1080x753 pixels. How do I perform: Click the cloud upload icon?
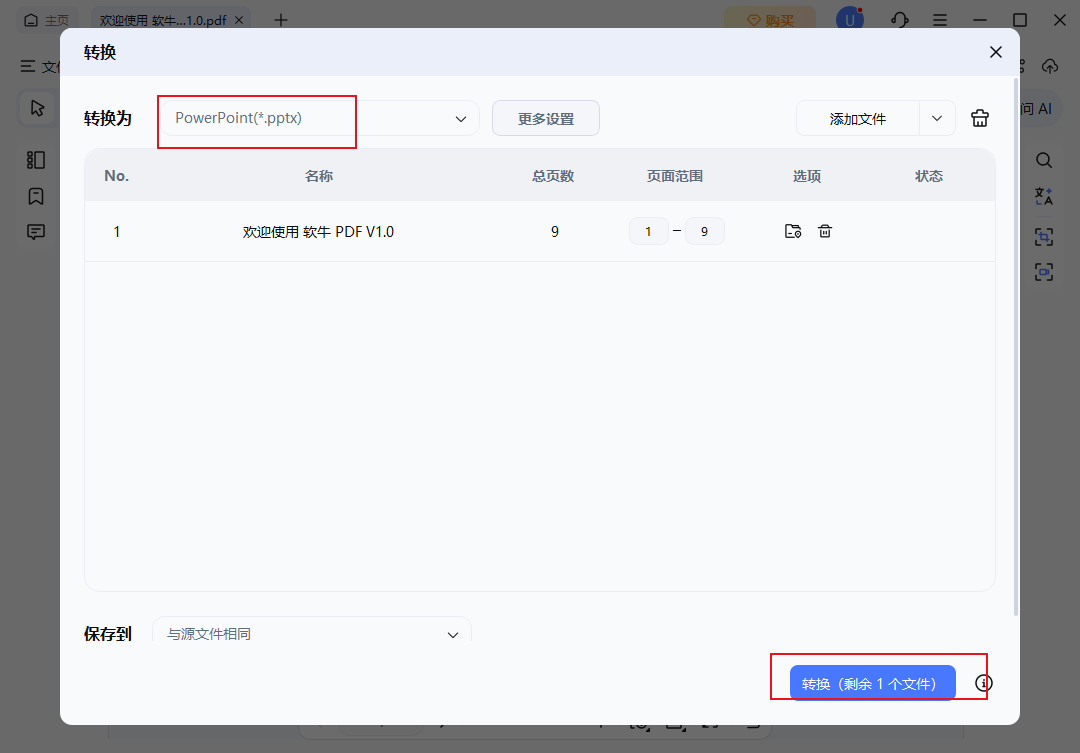pyautogui.click(x=1050, y=66)
